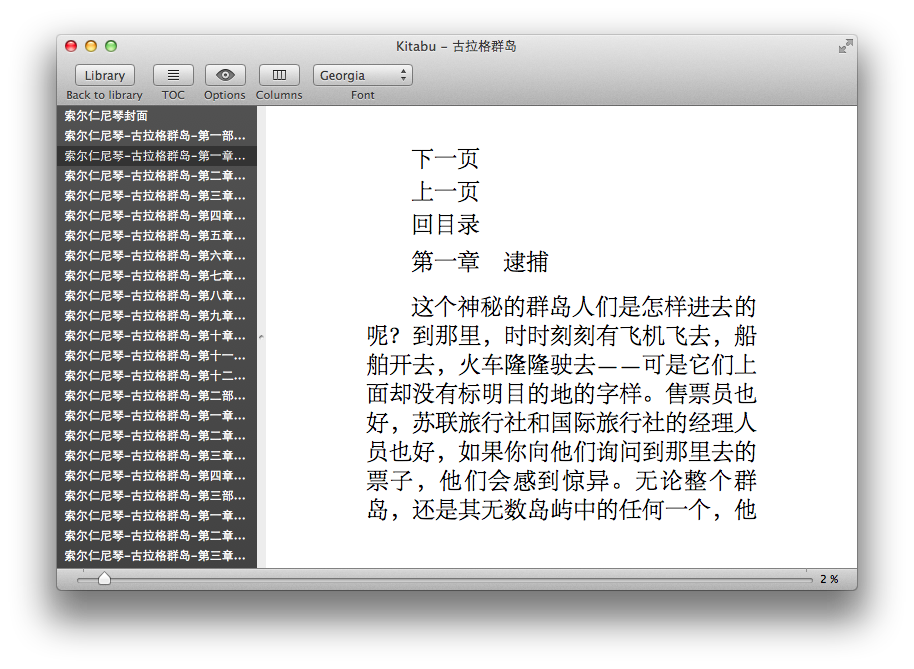
Task: Click the font popup stepper arrows
Action: (x=403, y=75)
